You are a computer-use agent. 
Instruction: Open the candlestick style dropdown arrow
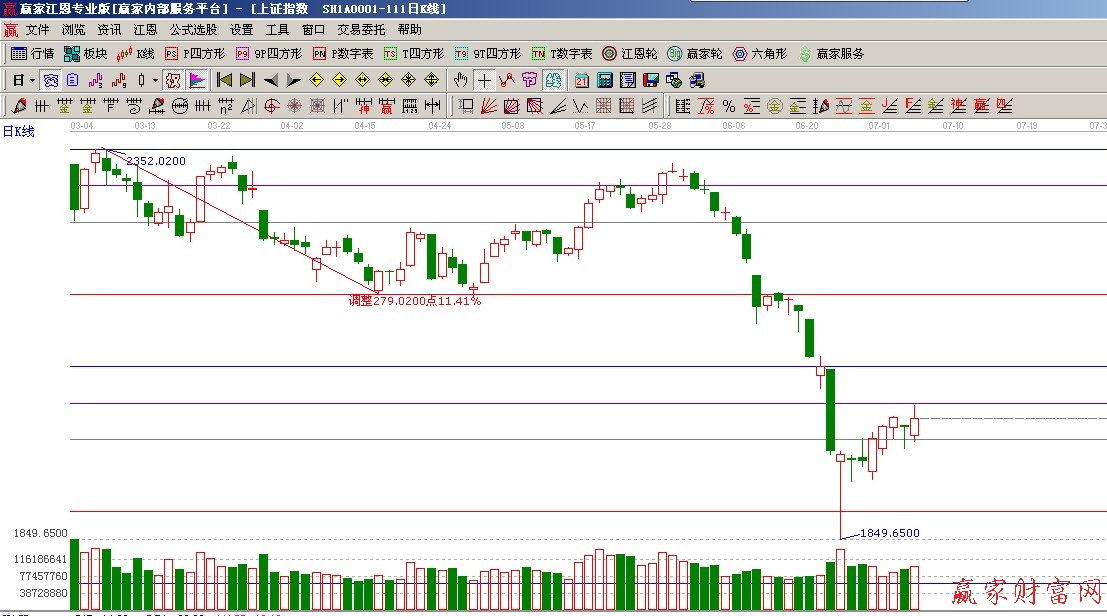click(155, 80)
